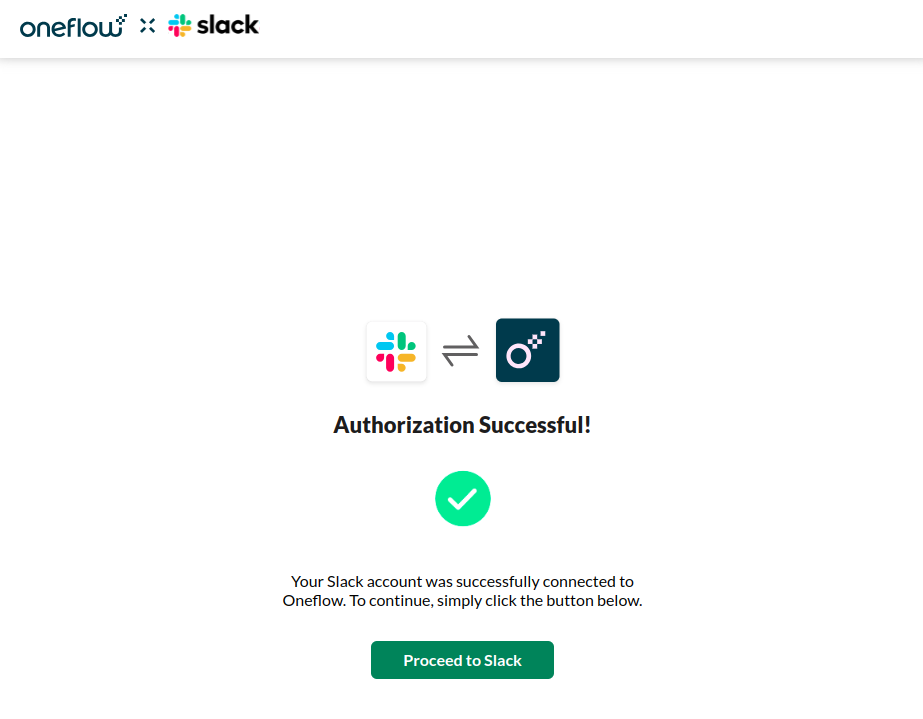The image size is (923, 719).
Task: Click the Slack wordmark in the header
Action: pyautogui.click(x=227, y=26)
